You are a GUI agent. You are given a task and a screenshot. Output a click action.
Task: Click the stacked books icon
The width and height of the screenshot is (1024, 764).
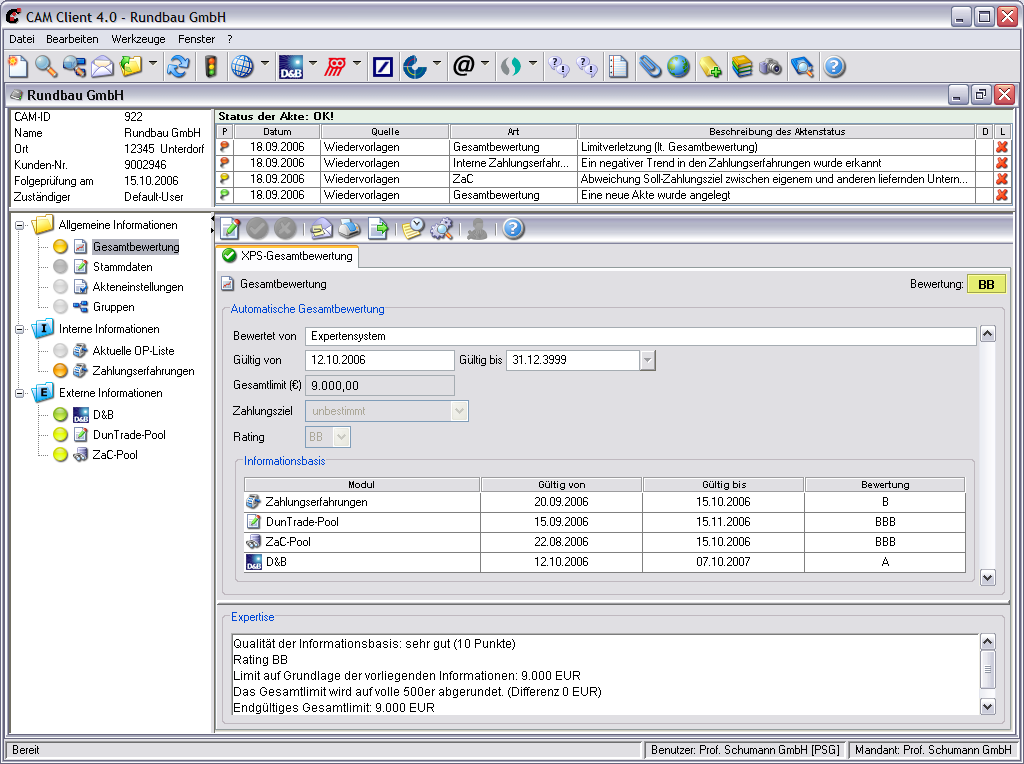click(742, 67)
